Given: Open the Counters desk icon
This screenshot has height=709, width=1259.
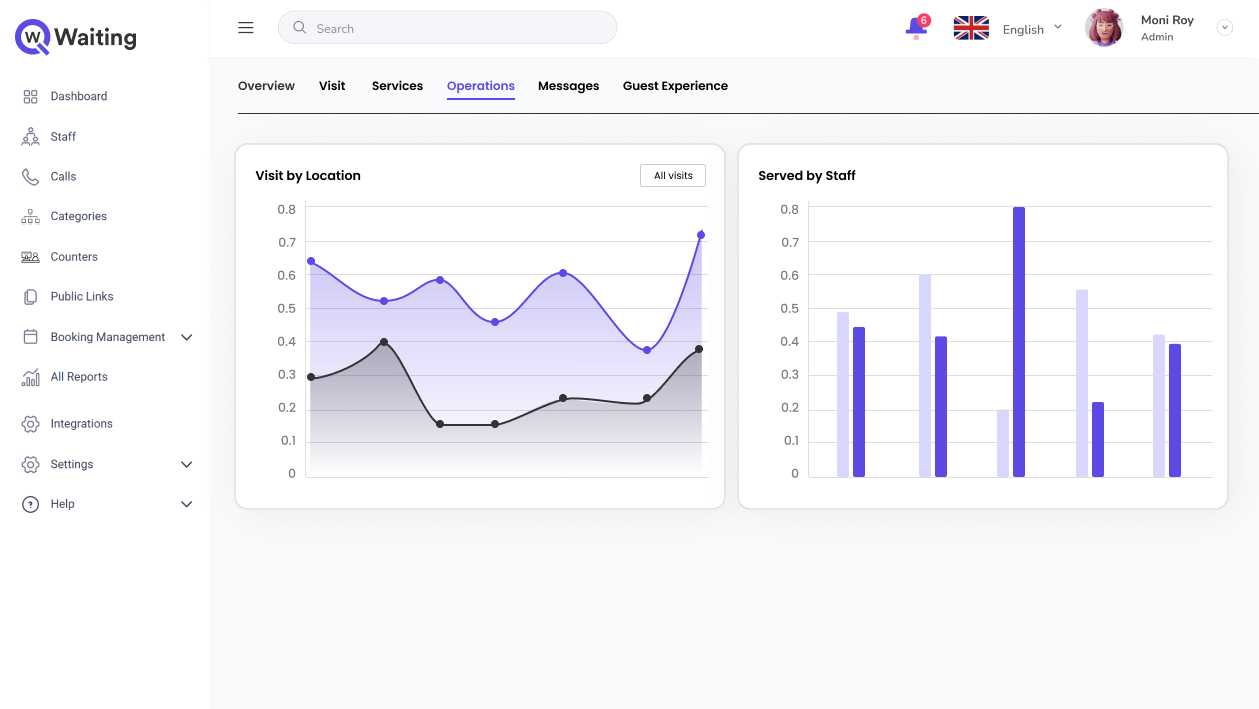Looking at the screenshot, I should [30, 257].
